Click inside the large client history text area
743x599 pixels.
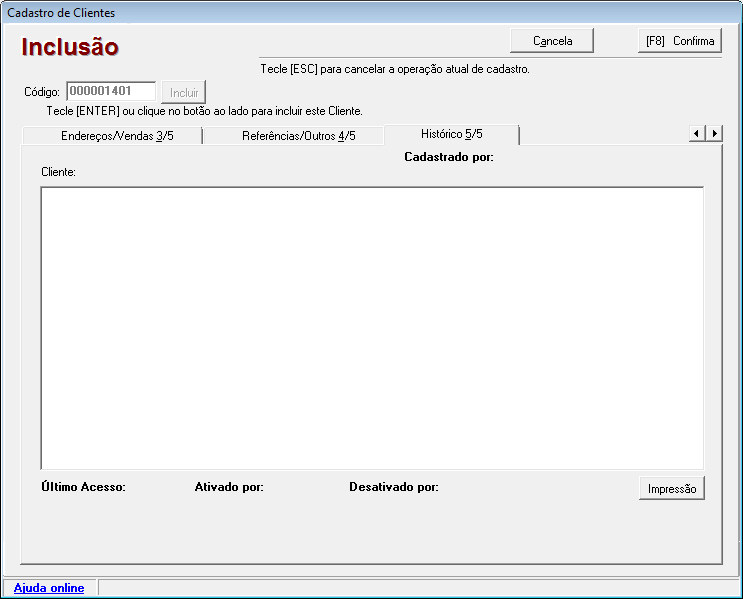(x=372, y=328)
